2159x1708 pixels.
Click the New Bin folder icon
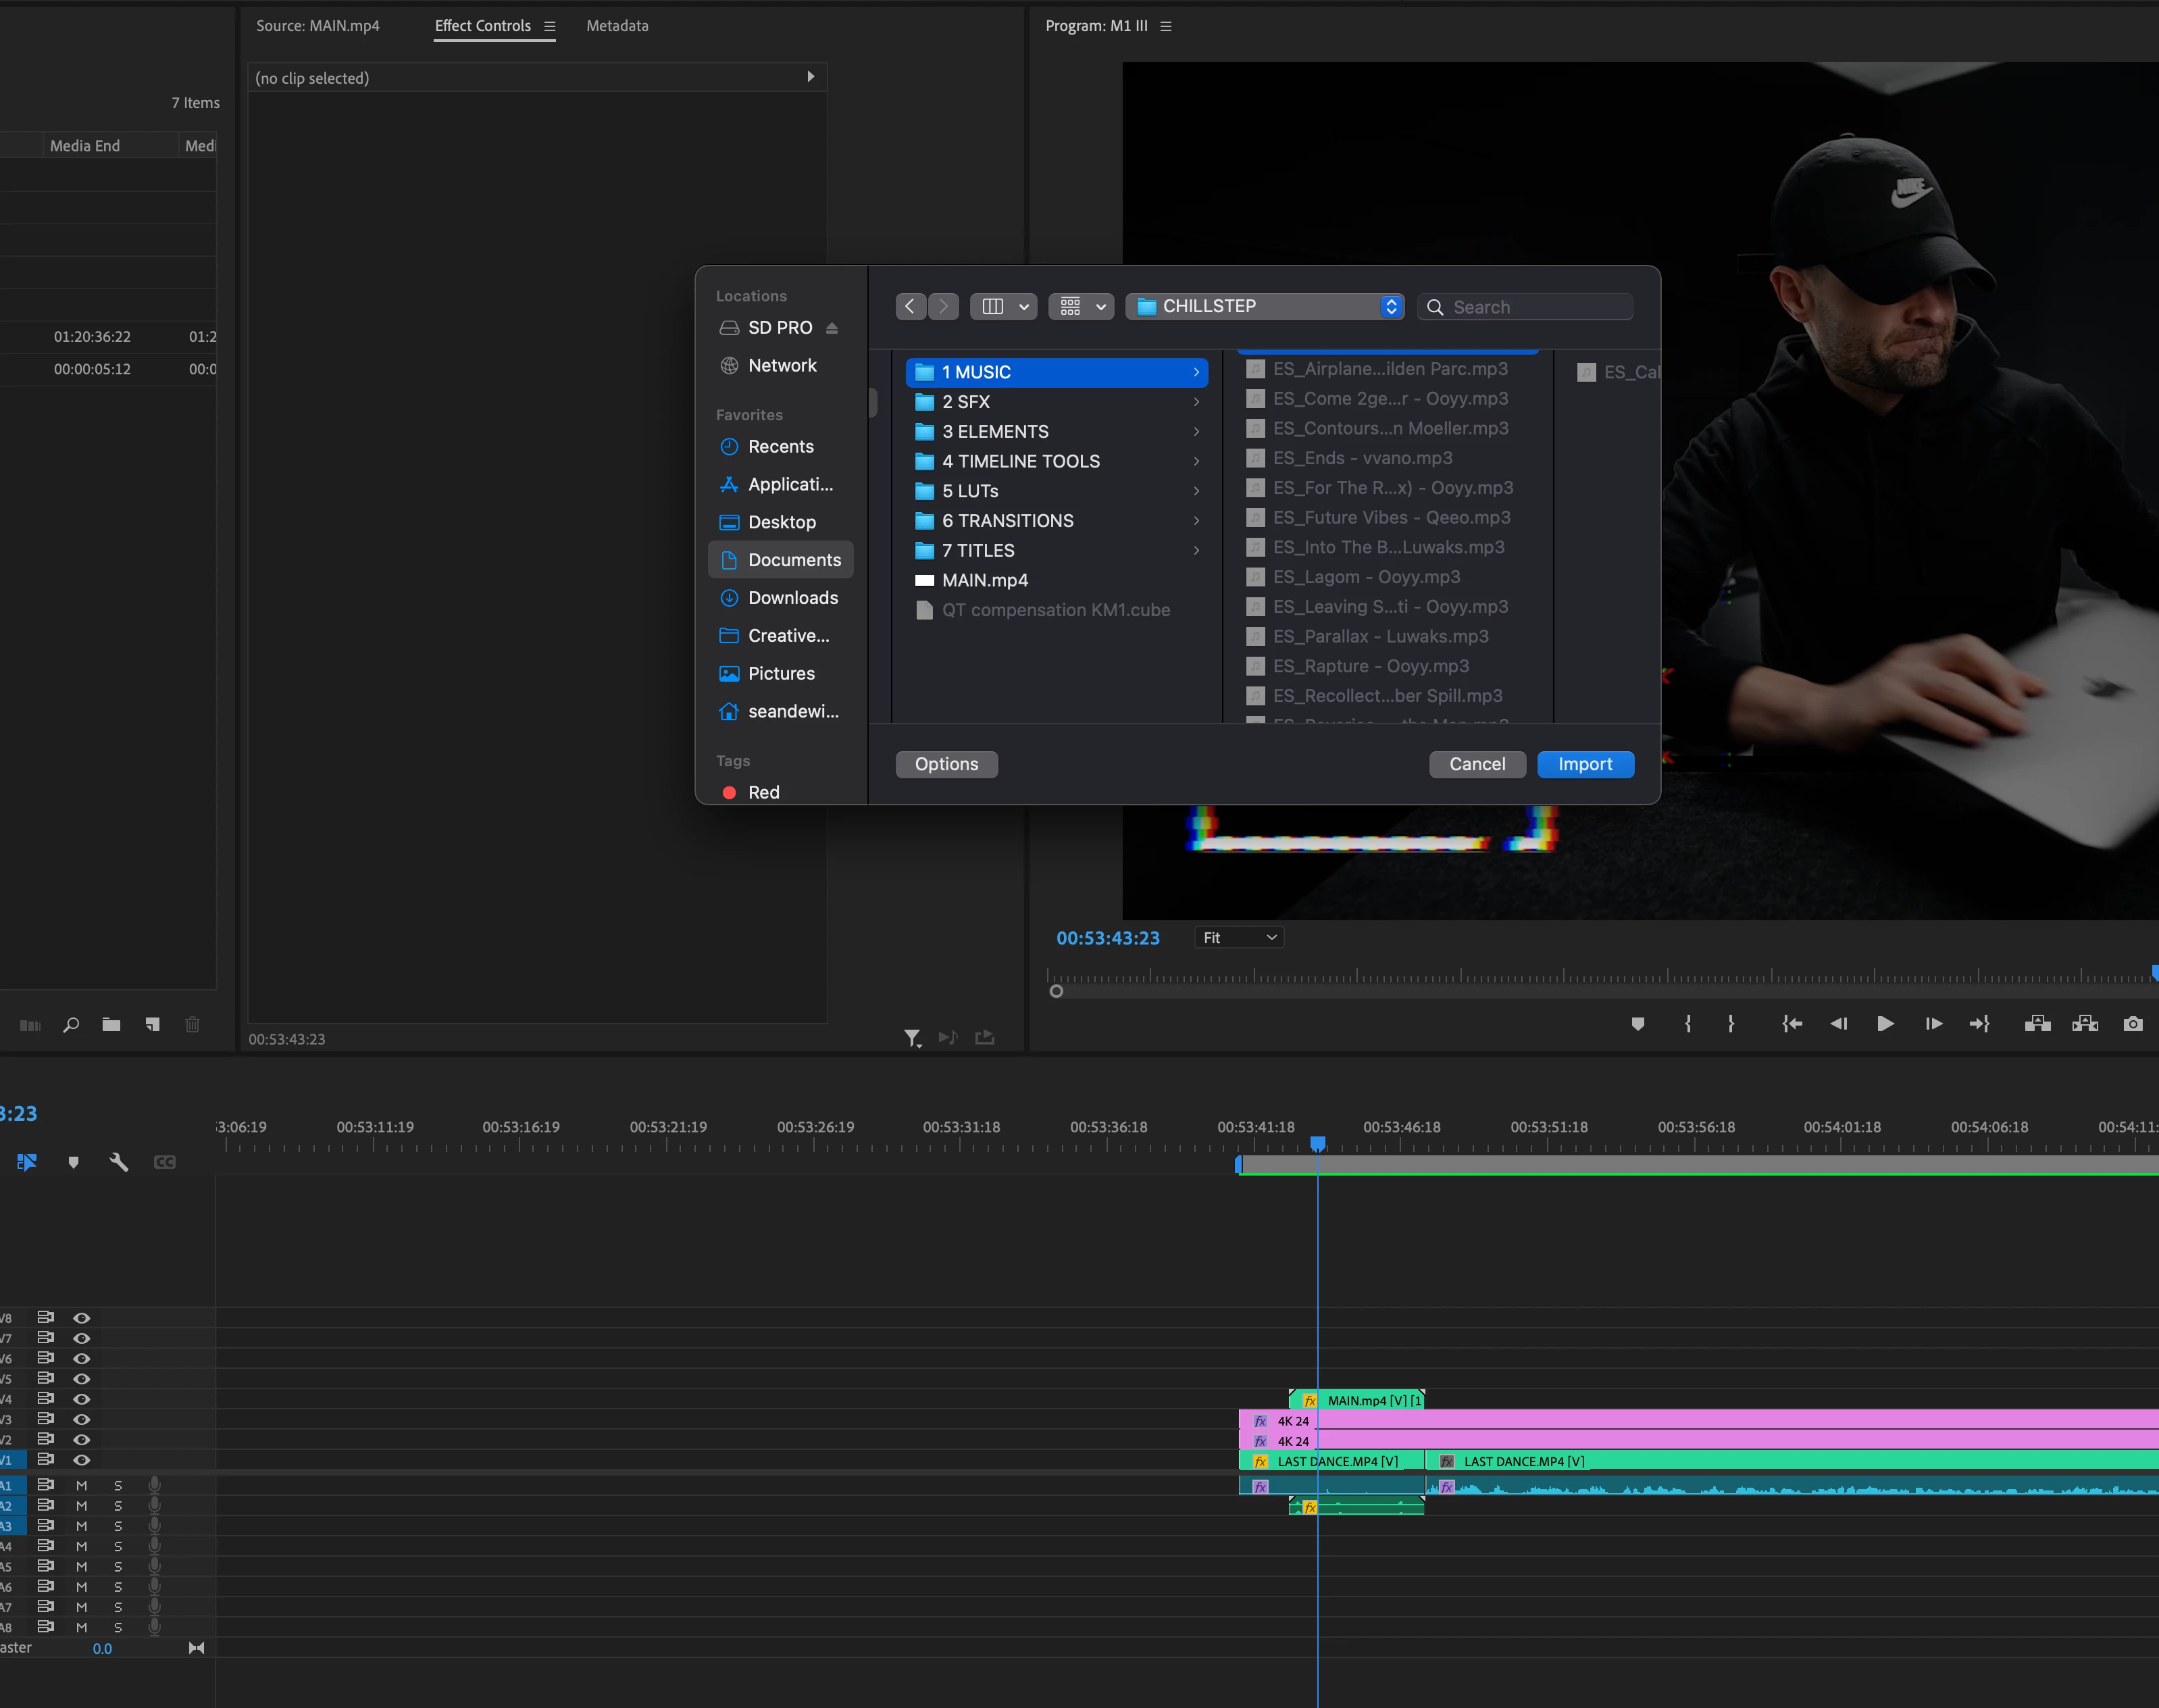111,1025
